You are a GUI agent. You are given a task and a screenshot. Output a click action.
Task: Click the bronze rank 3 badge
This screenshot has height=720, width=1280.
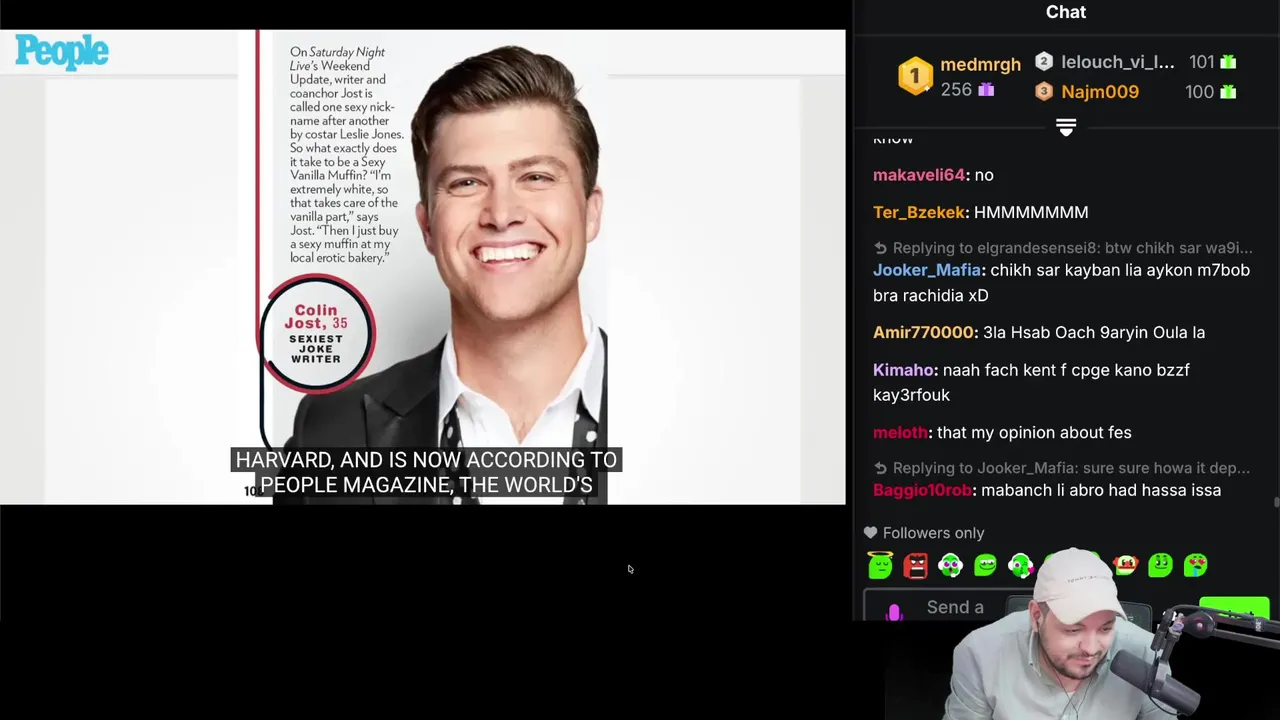click(x=1044, y=91)
